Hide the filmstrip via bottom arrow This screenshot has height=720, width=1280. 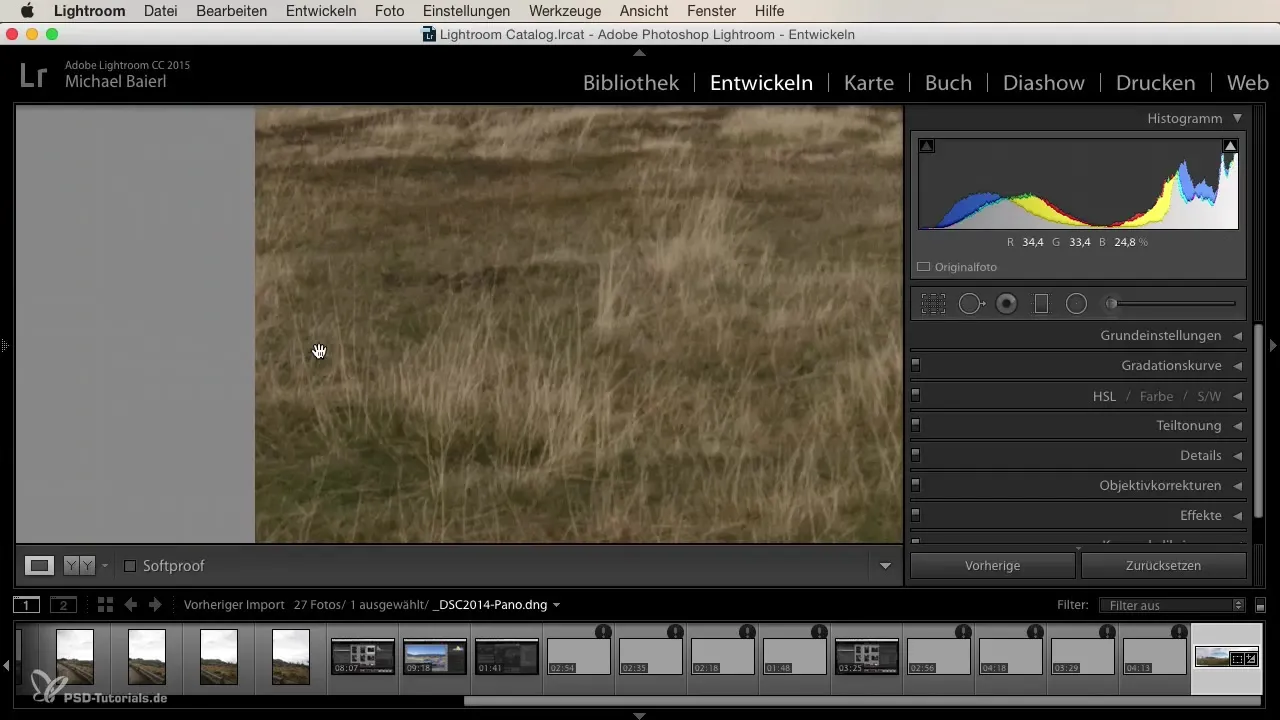[640, 715]
